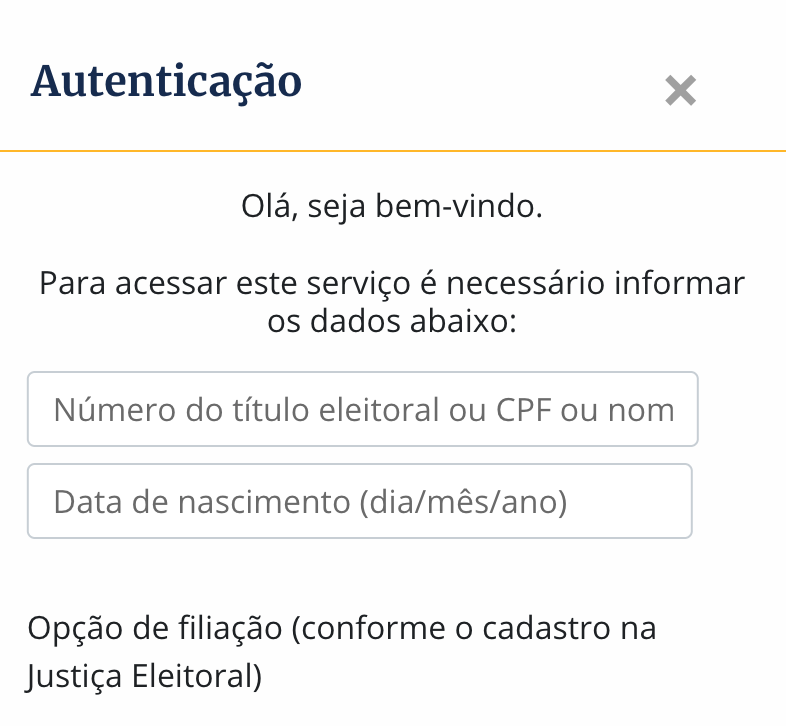Click the 'os dados abaixo:' text line
The image size is (786, 726).
point(392,323)
